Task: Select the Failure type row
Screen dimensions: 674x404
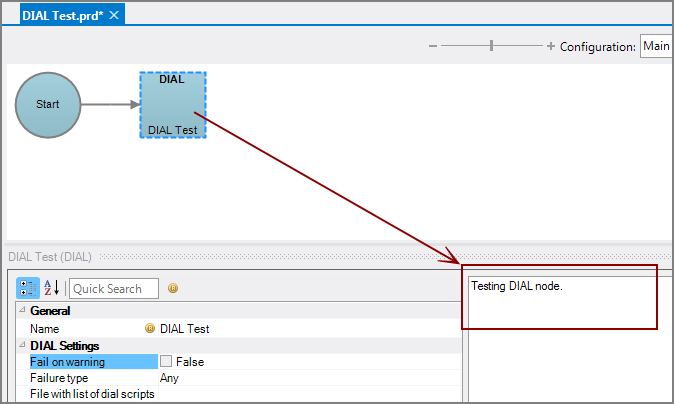Action: point(239,378)
